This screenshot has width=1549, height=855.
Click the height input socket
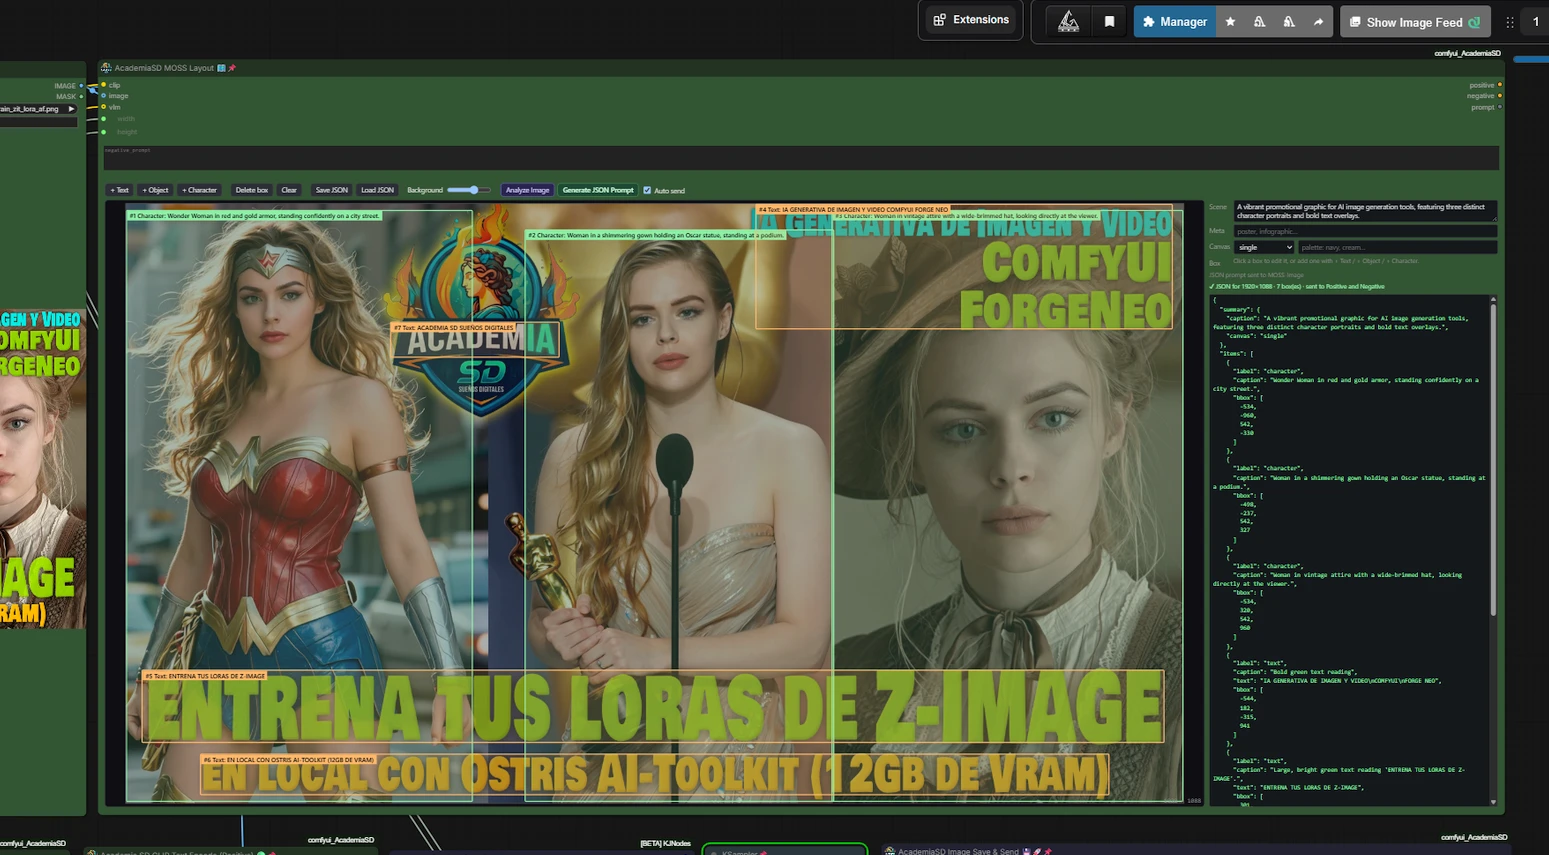pos(103,131)
